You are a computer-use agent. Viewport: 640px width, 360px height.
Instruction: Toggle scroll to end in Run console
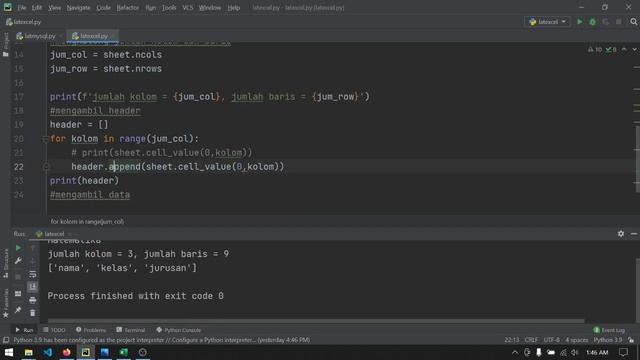33,287
